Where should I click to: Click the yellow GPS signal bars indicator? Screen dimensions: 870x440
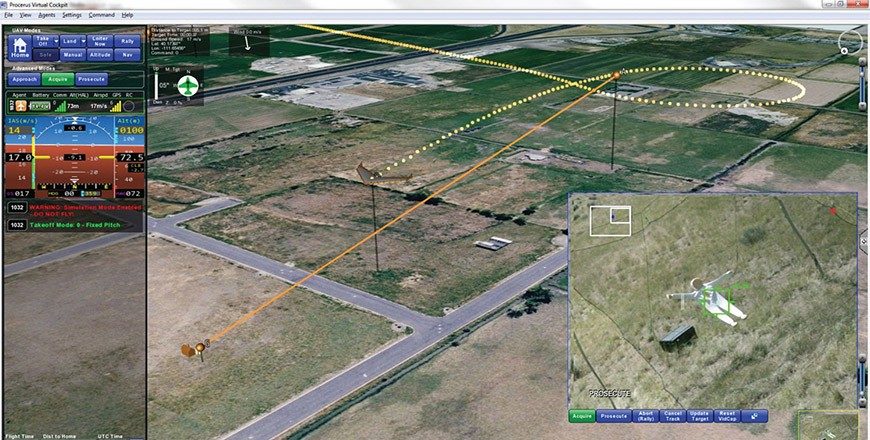coord(115,105)
